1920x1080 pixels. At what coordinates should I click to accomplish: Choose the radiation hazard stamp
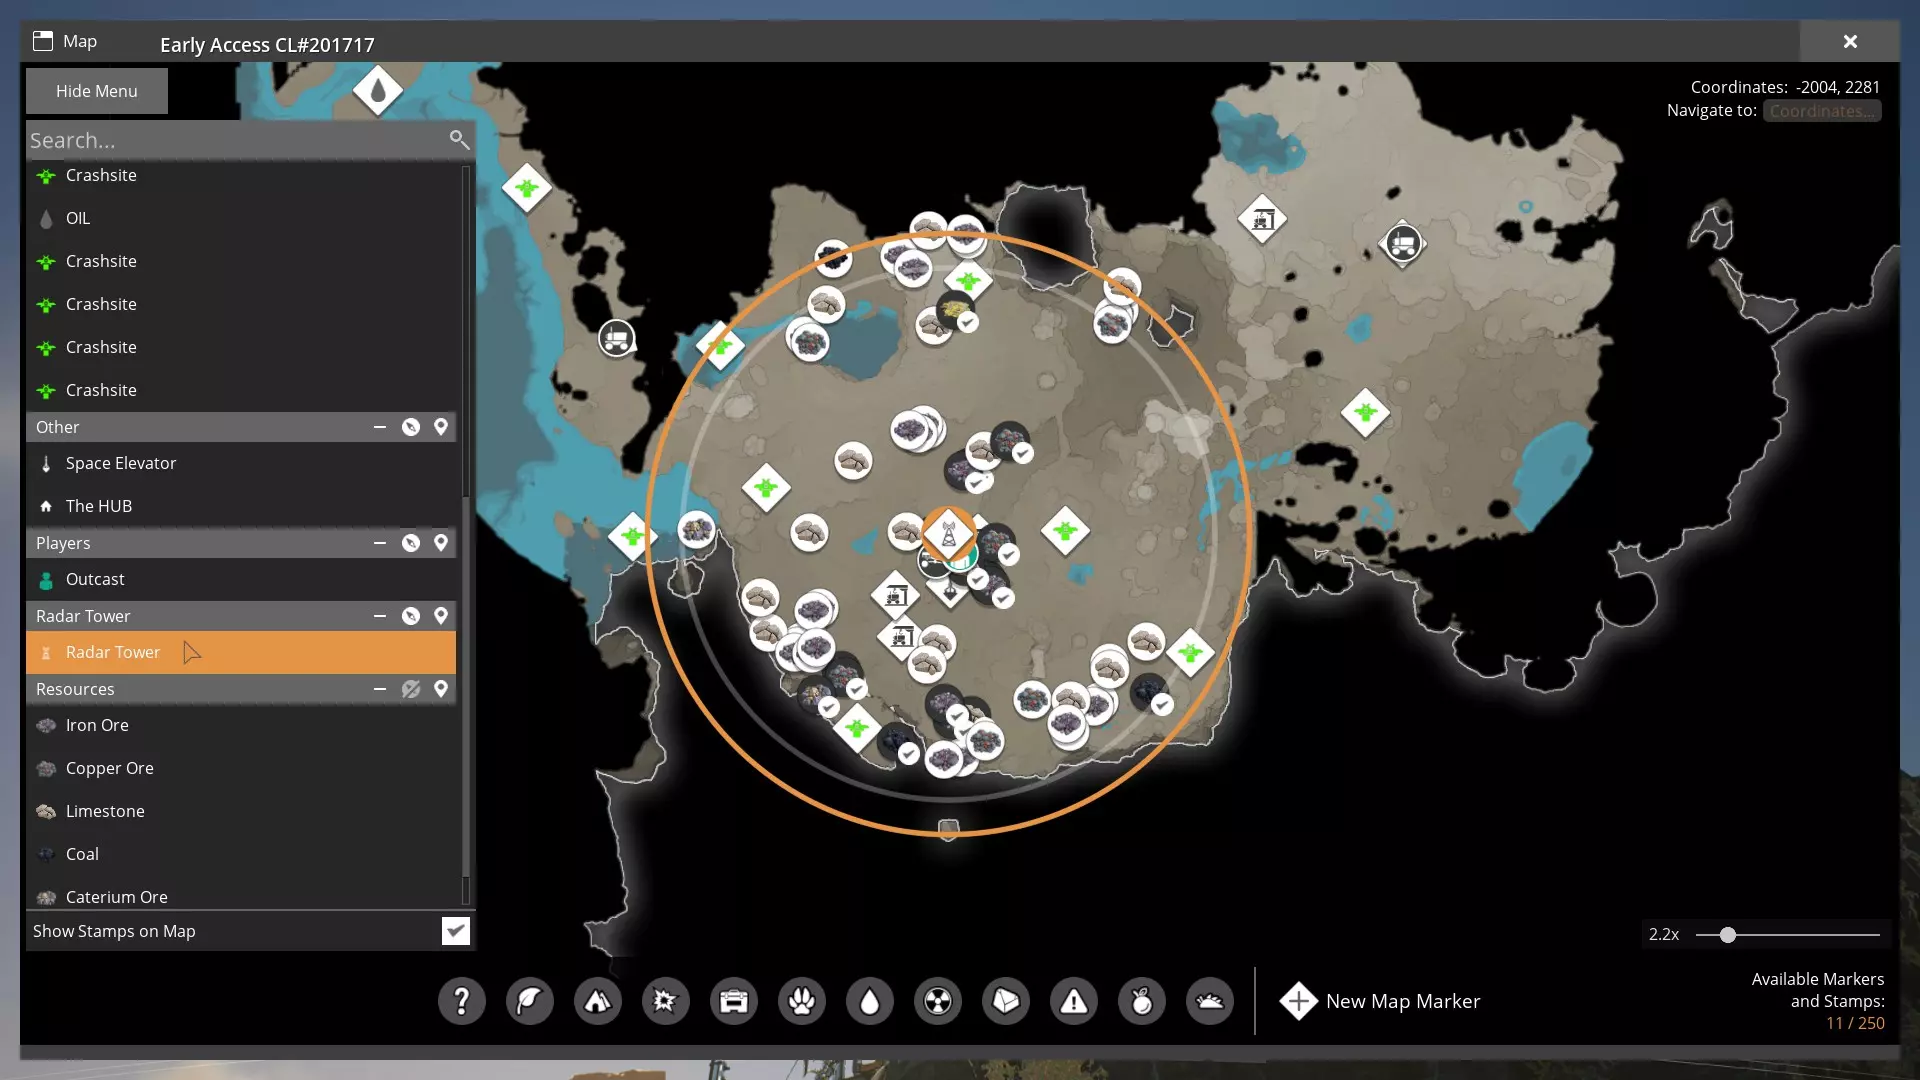[937, 1001]
